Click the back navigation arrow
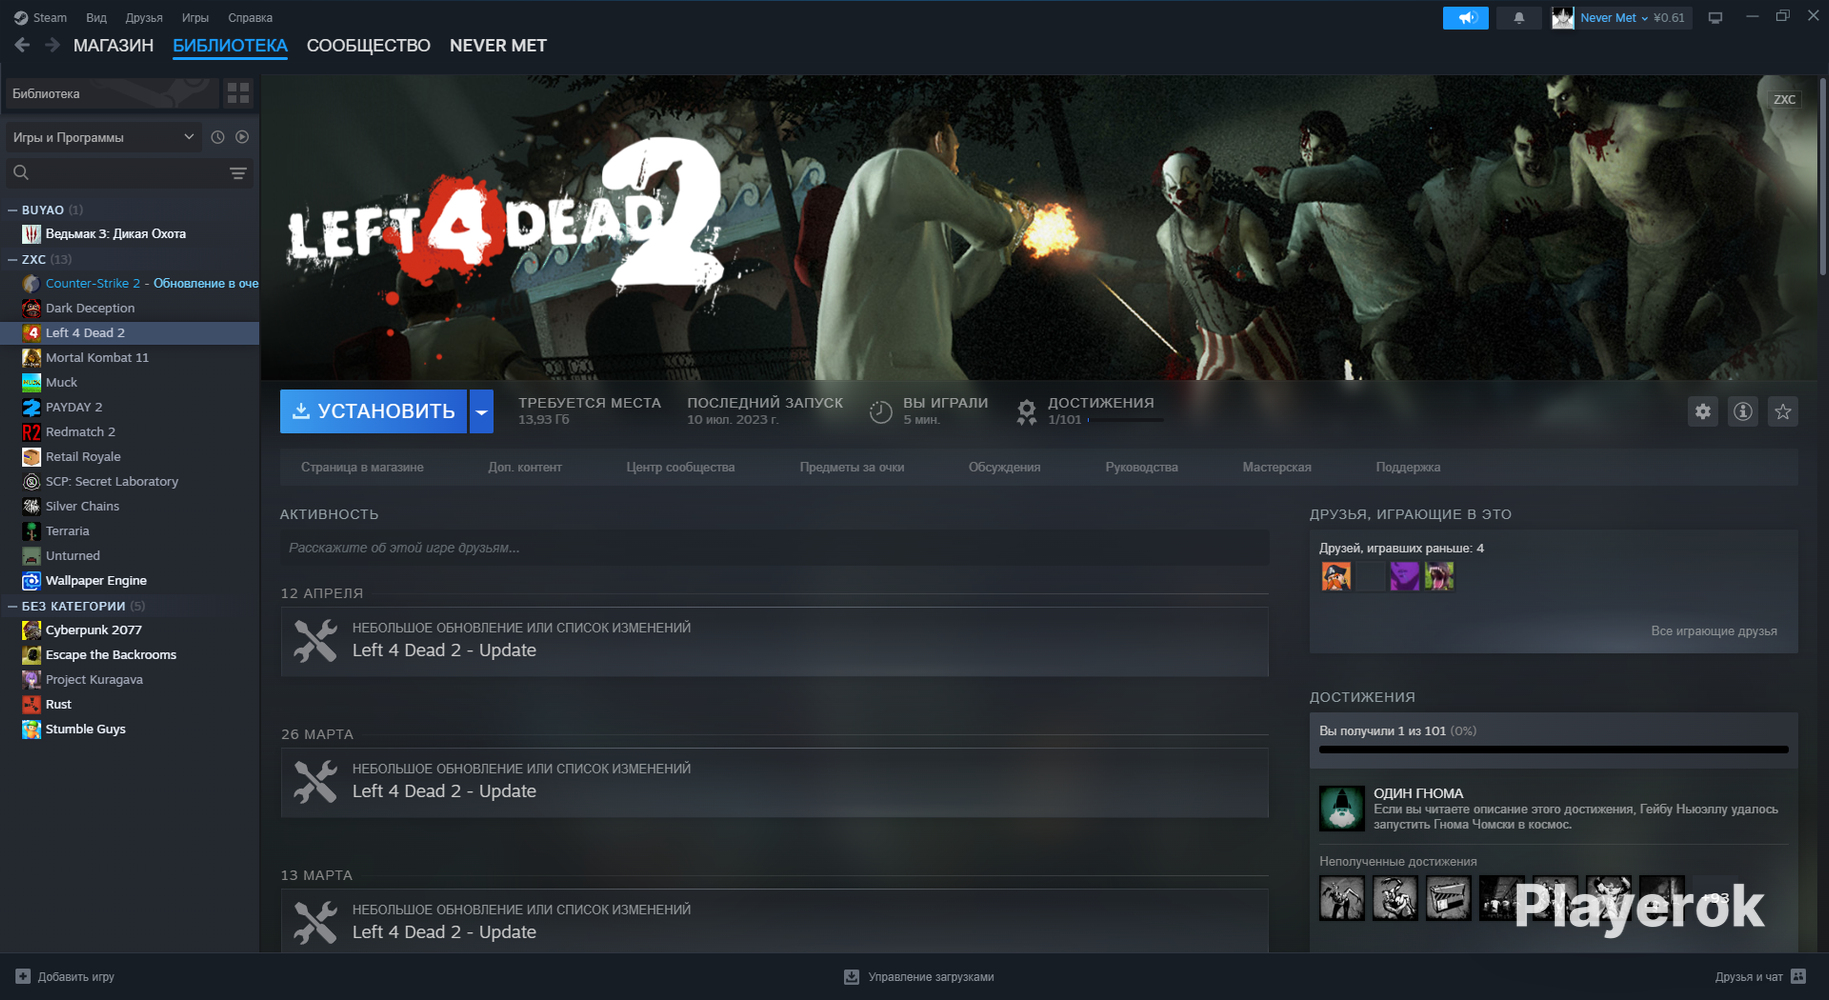 point(22,45)
